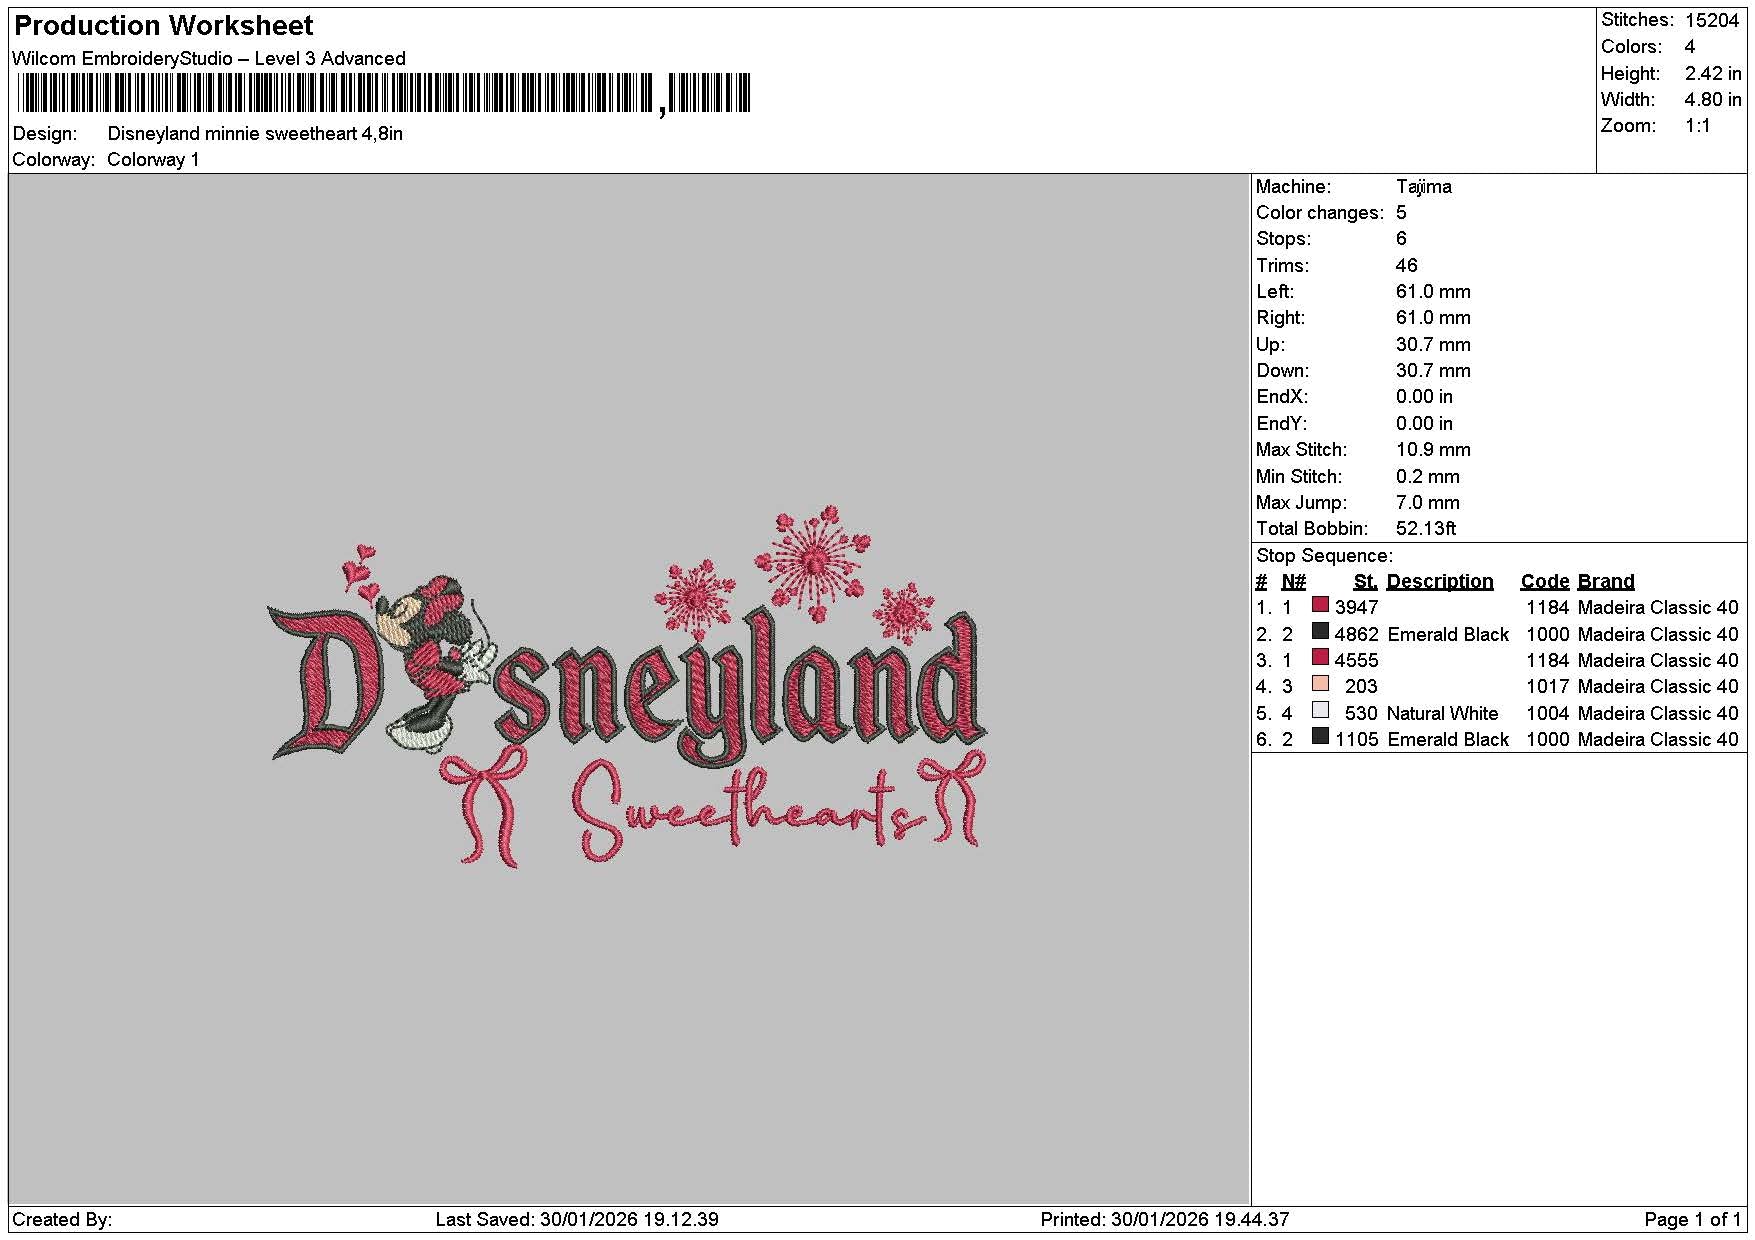Select the Machine value 'Tajima'
This screenshot has width=1755, height=1240.
point(1424,187)
